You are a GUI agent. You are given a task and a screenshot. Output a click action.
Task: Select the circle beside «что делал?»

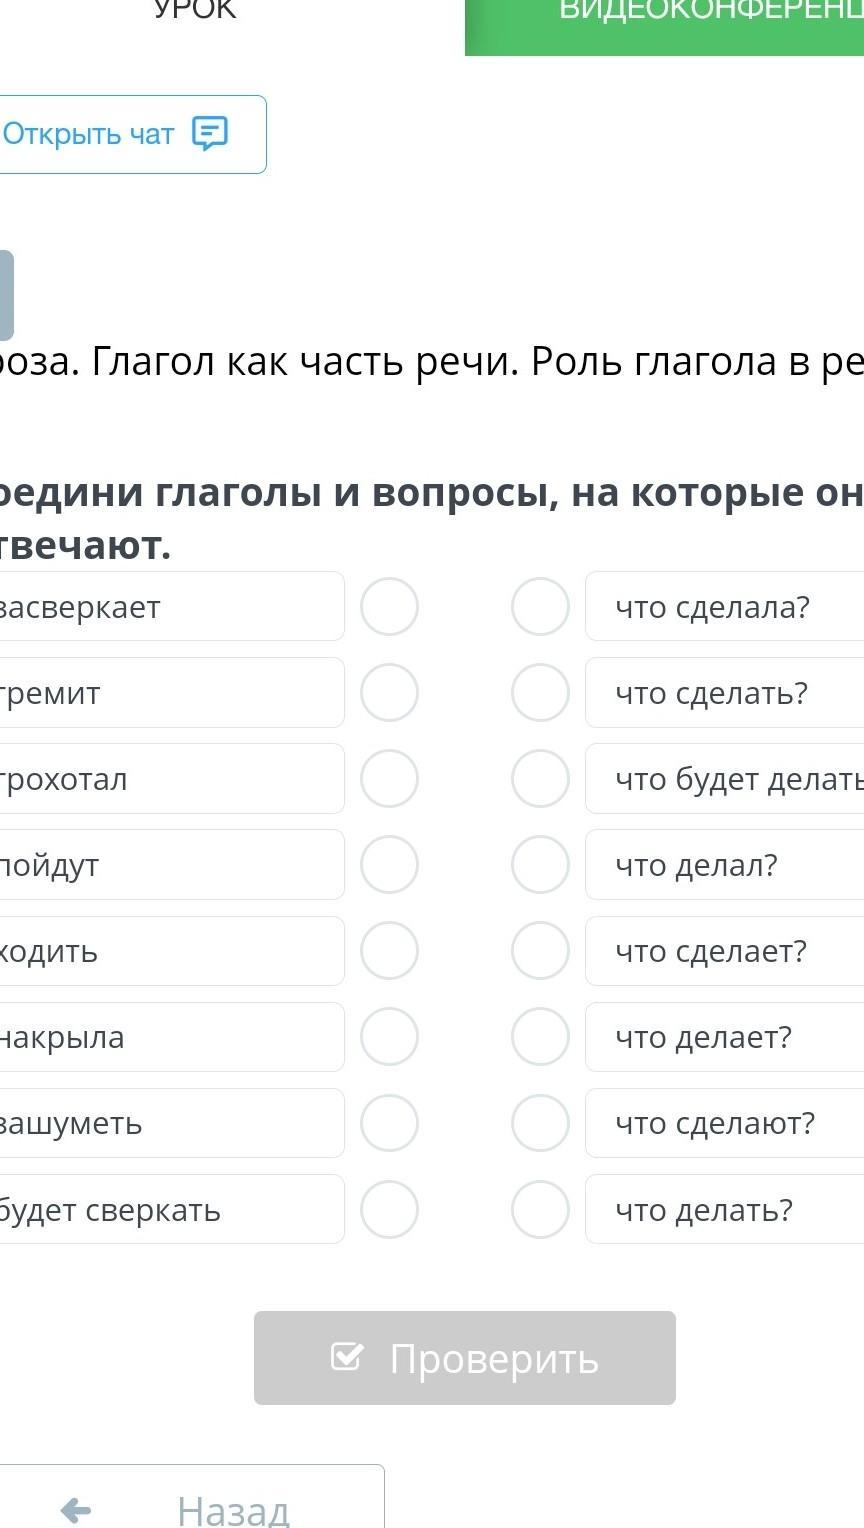540,865
